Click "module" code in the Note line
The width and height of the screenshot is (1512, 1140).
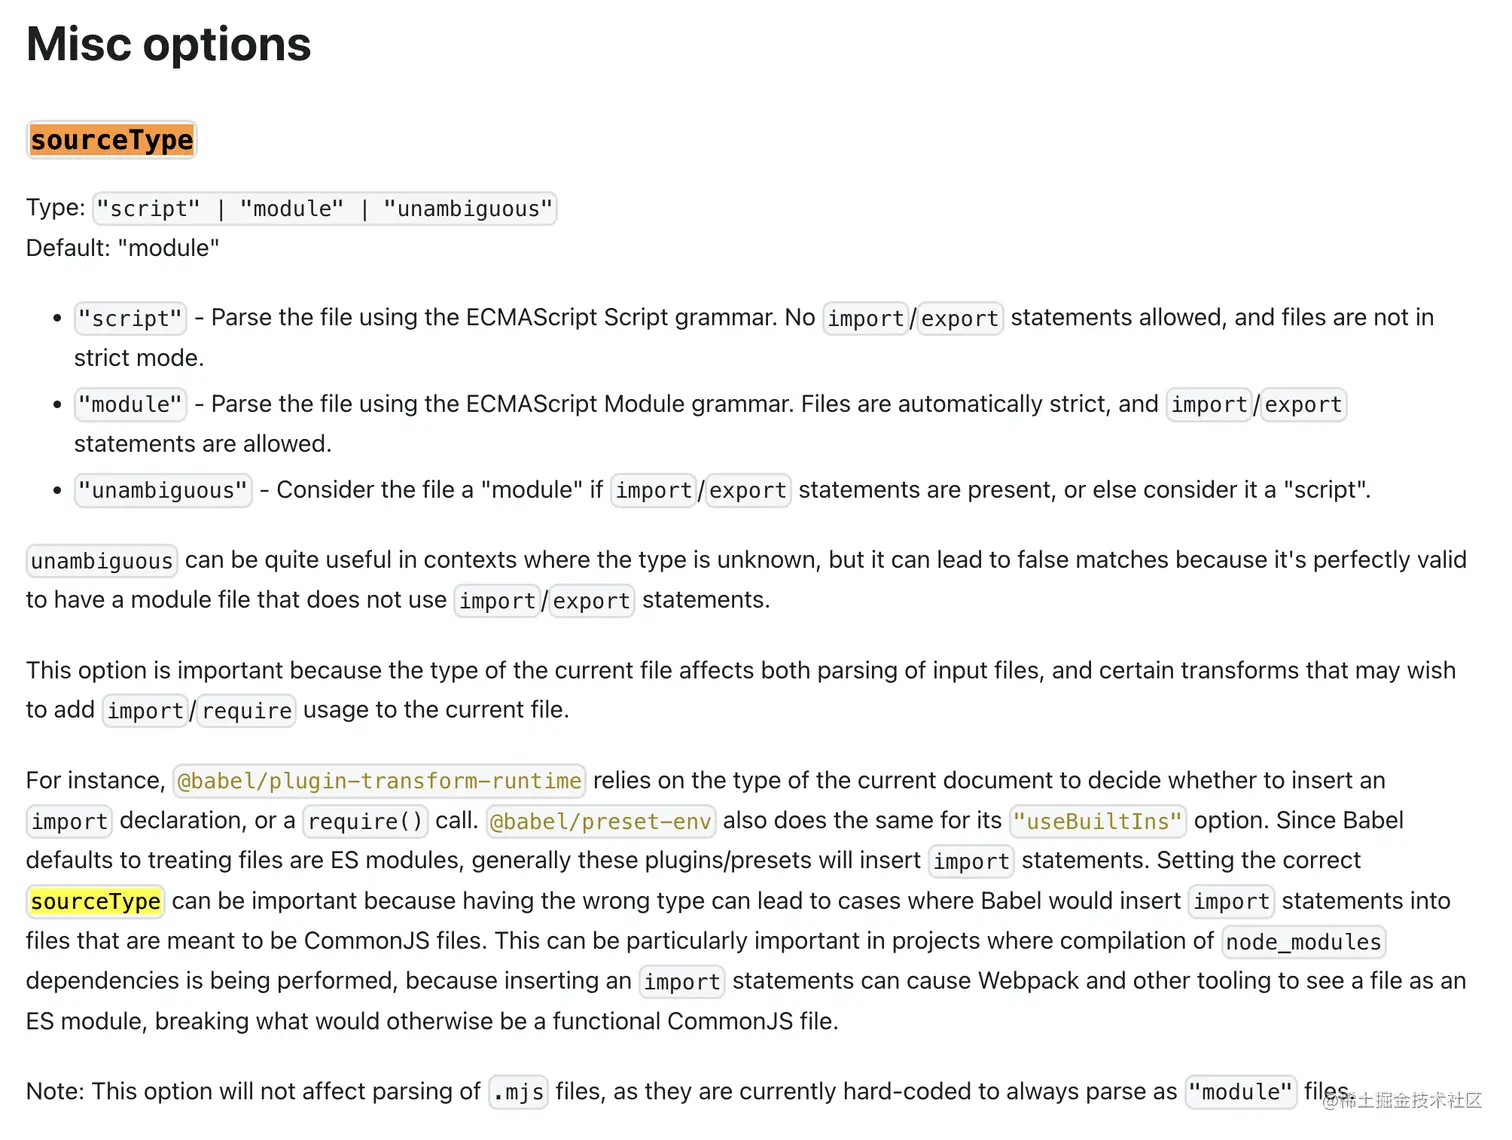(x=1240, y=1092)
